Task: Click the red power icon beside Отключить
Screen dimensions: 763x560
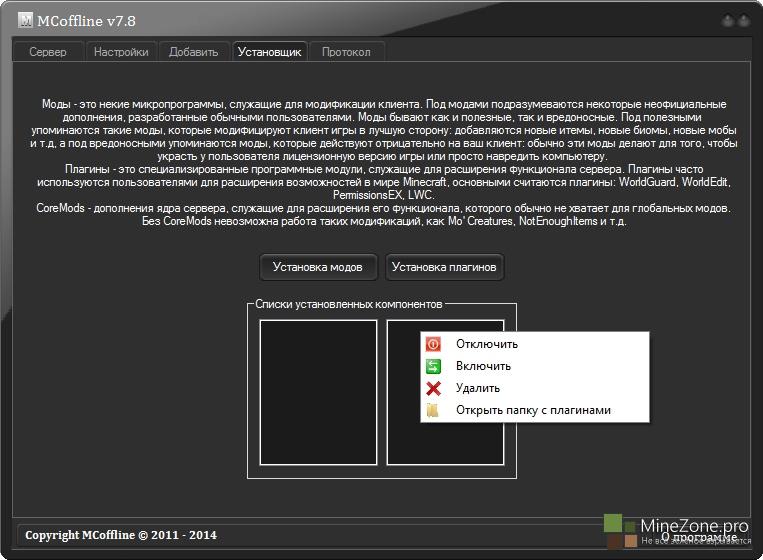Action: click(433, 344)
